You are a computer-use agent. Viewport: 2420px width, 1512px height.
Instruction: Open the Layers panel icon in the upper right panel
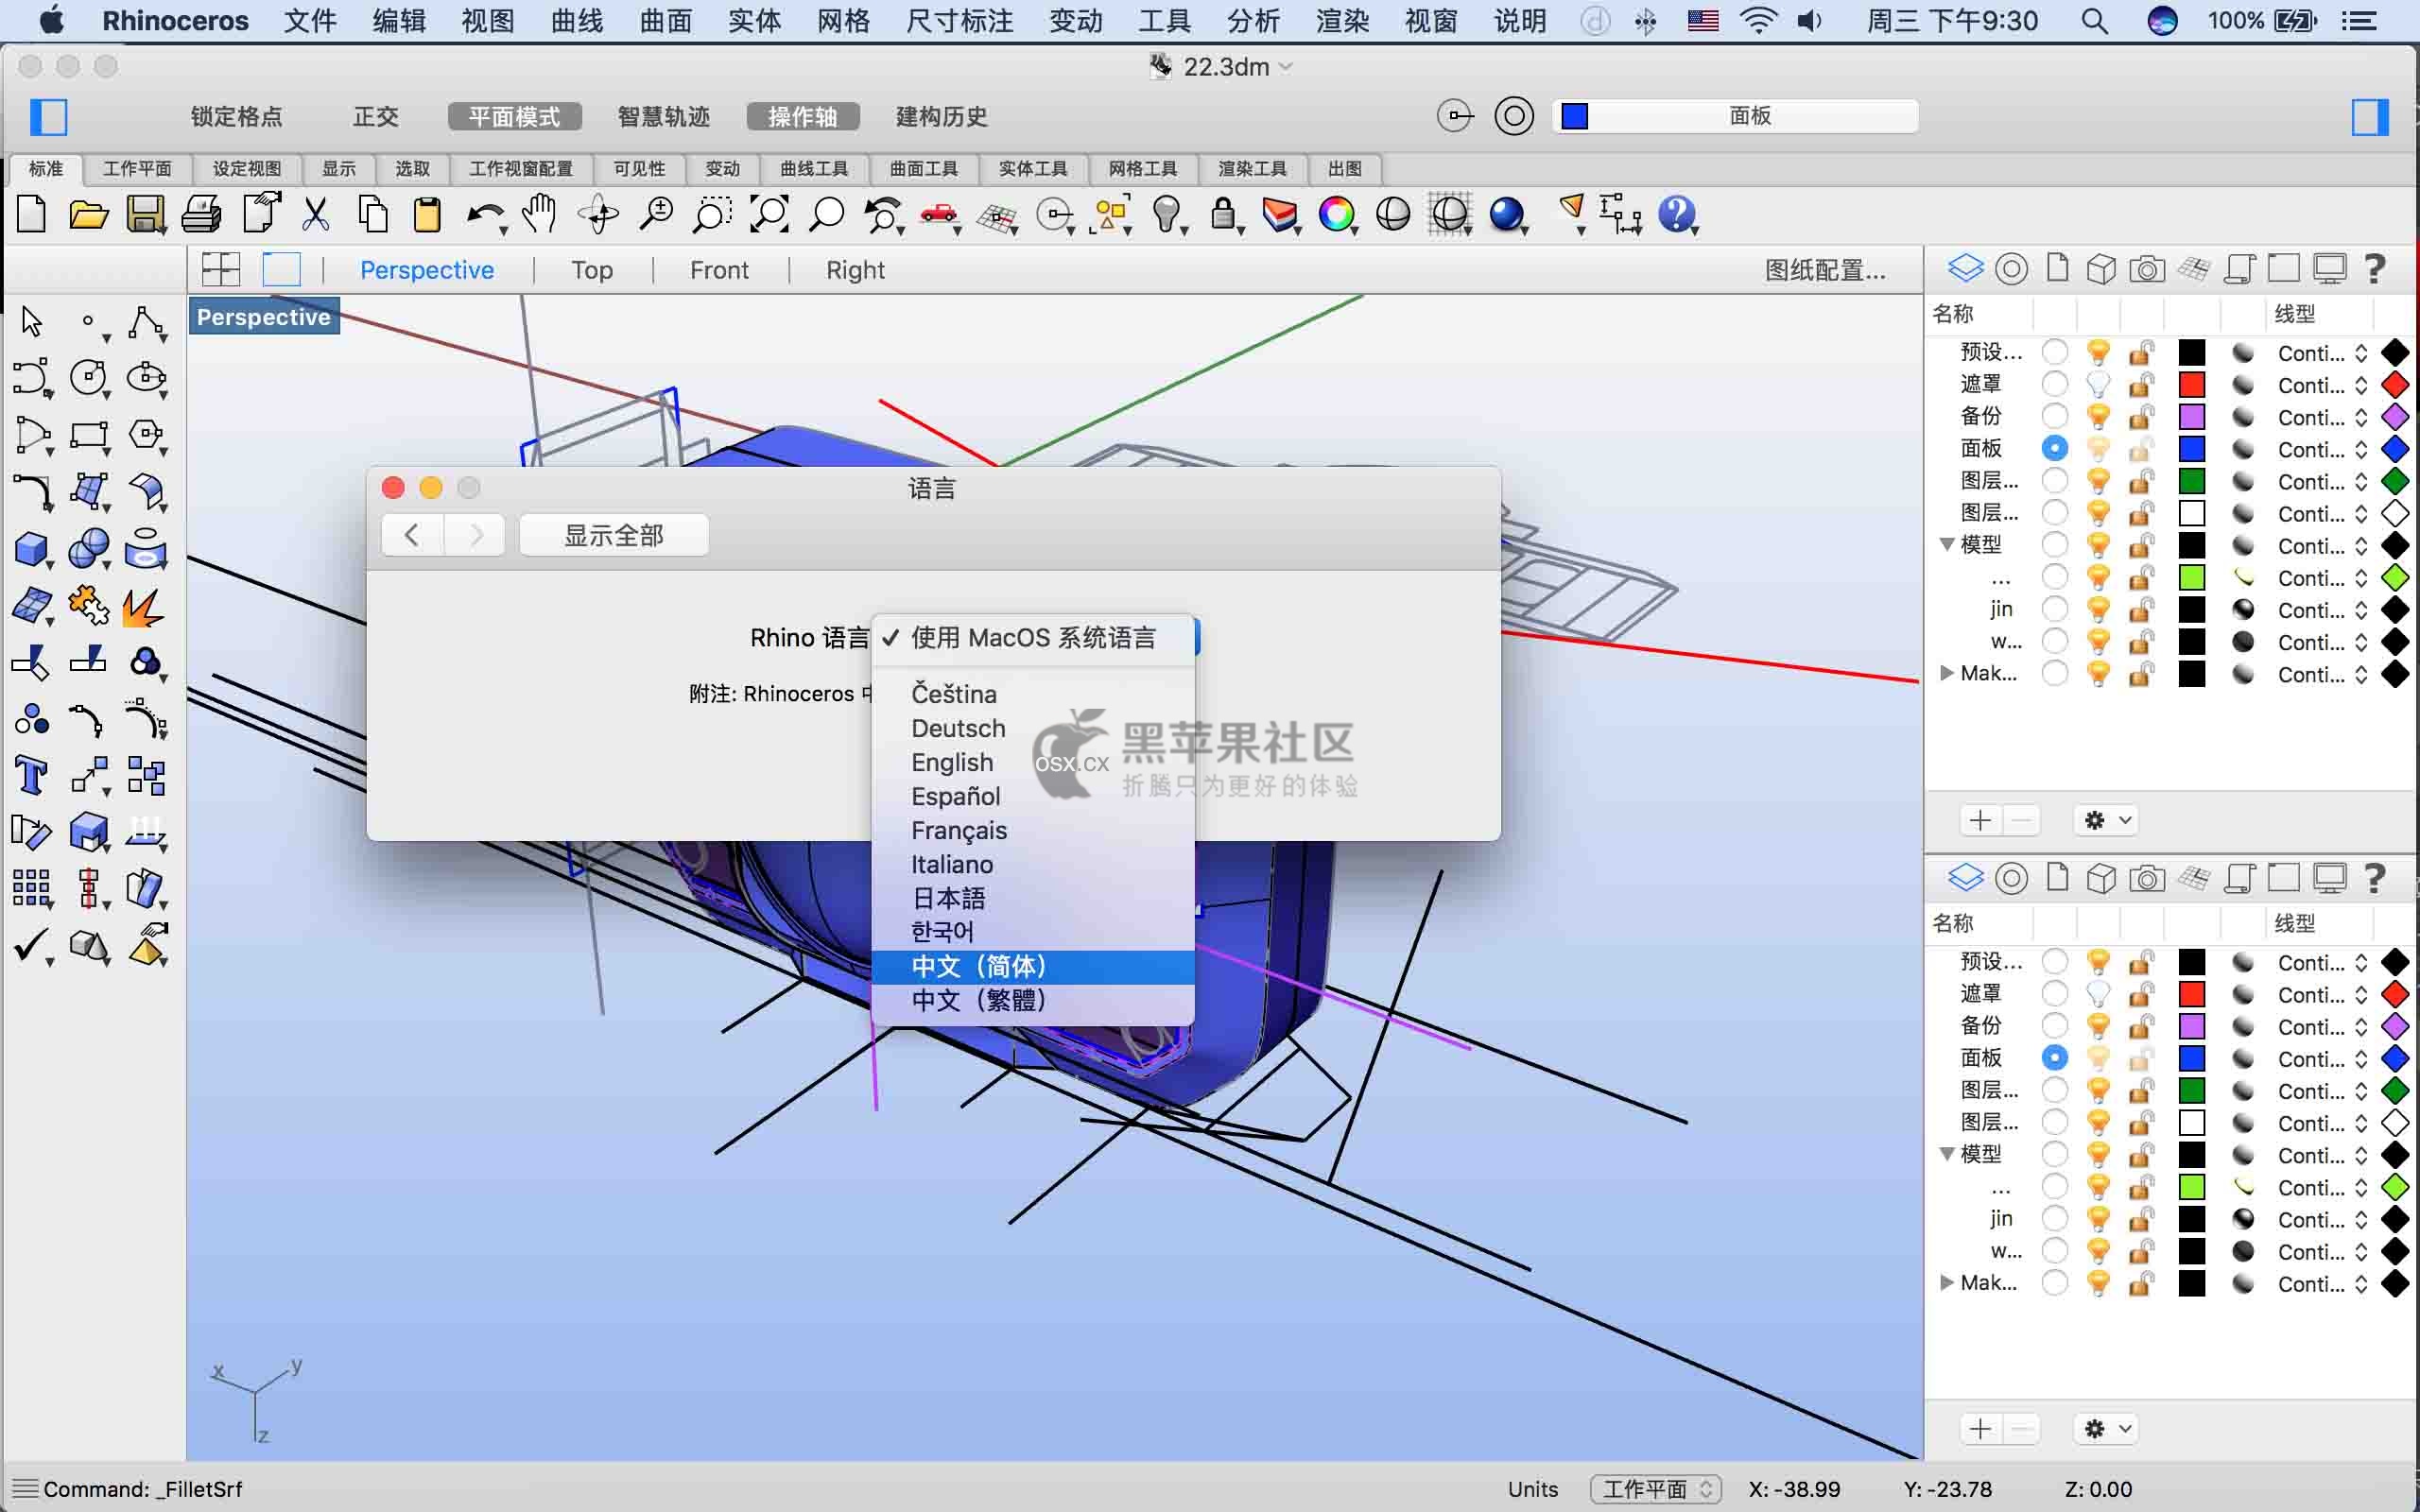(x=1965, y=269)
